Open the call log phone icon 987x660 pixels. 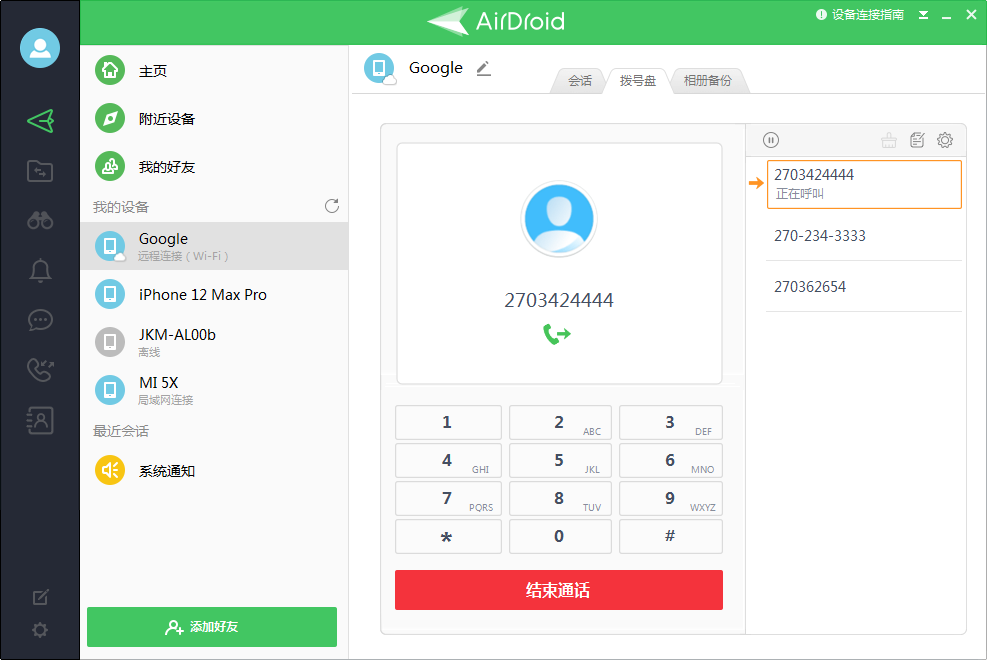[40, 370]
